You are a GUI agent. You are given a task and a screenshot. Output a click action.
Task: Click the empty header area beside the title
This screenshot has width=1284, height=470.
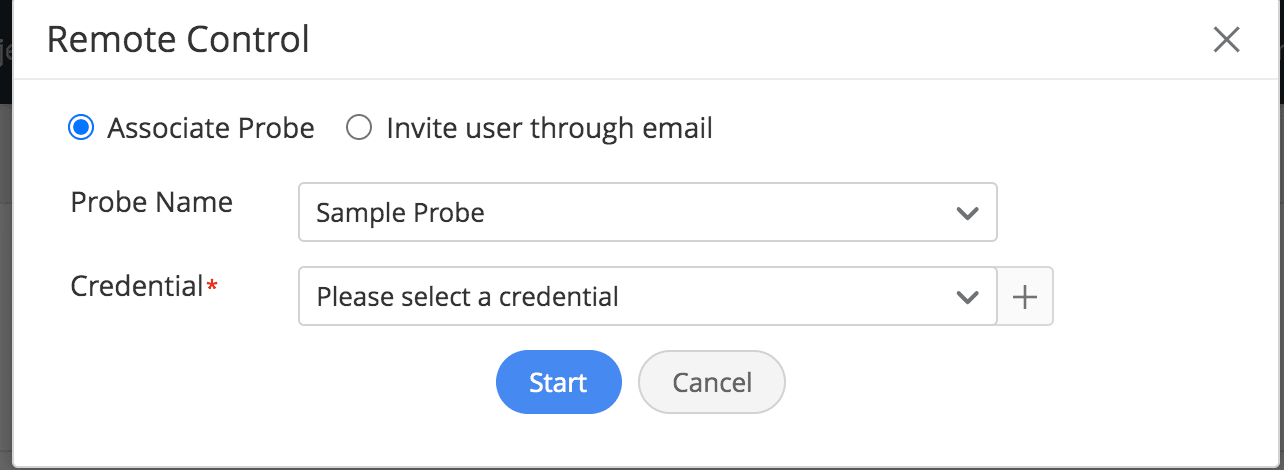click(x=750, y=40)
